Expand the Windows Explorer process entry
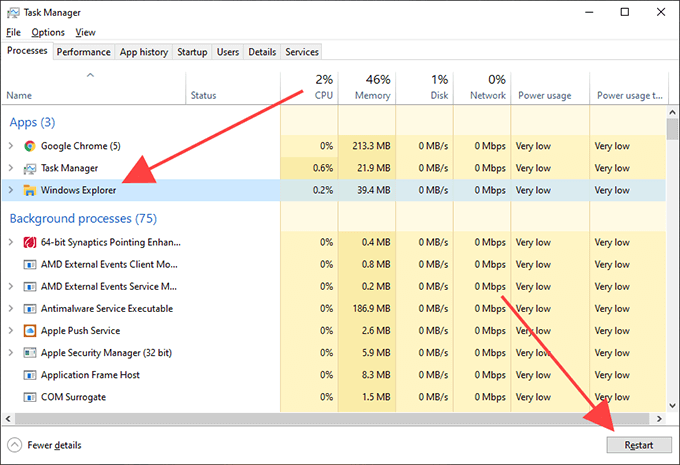Image resolution: width=680 pixels, height=465 pixels. [11, 190]
